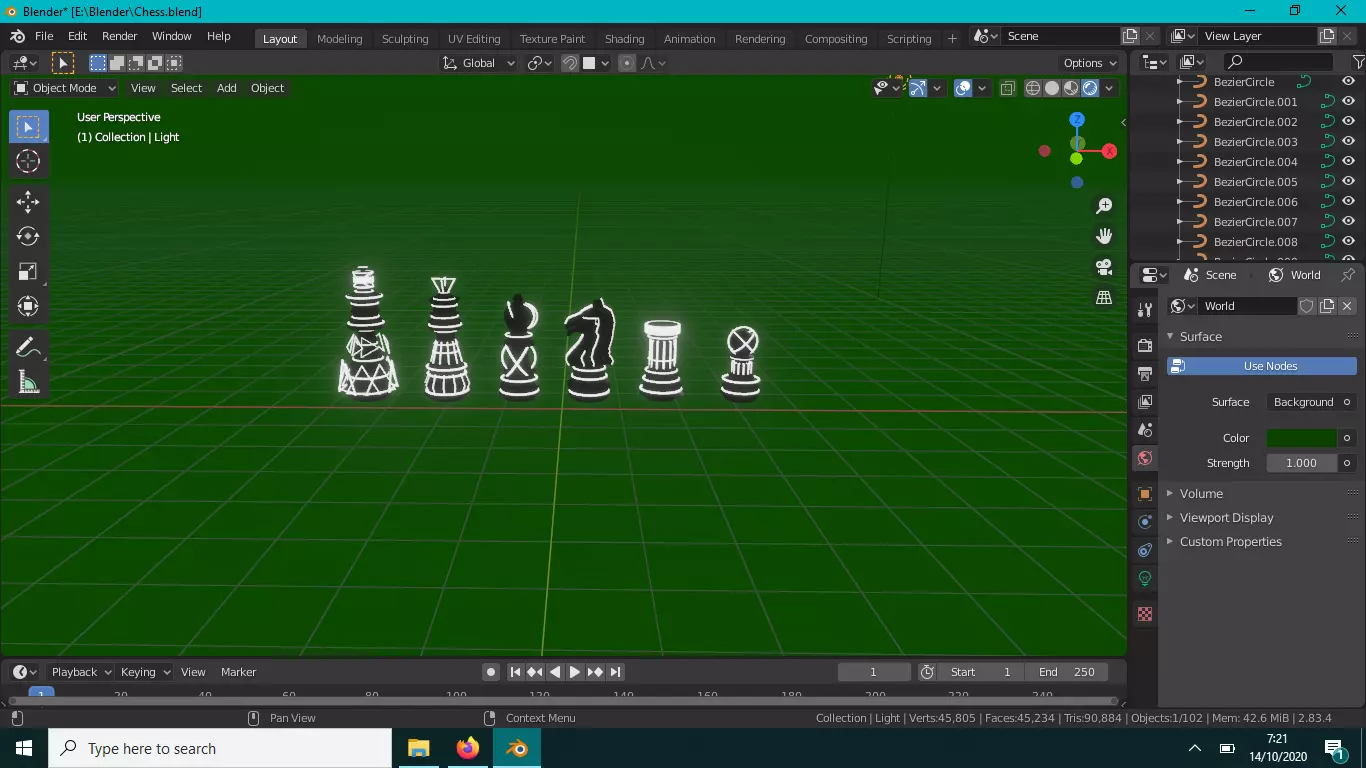Toggle snapping magnet in the header
The height and width of the screenshot is (768, 1366).
coord(570,63)
